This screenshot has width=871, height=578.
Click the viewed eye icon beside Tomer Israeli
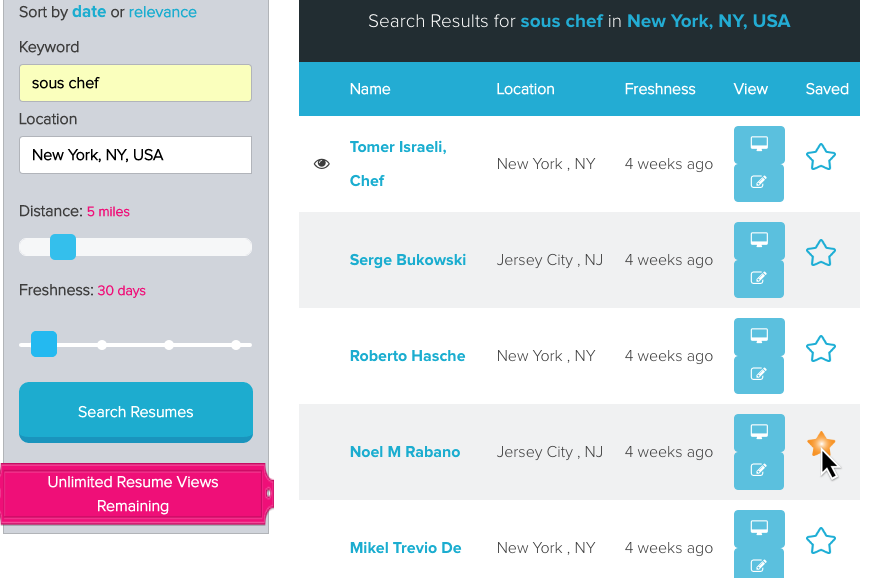tap(322, 164)
